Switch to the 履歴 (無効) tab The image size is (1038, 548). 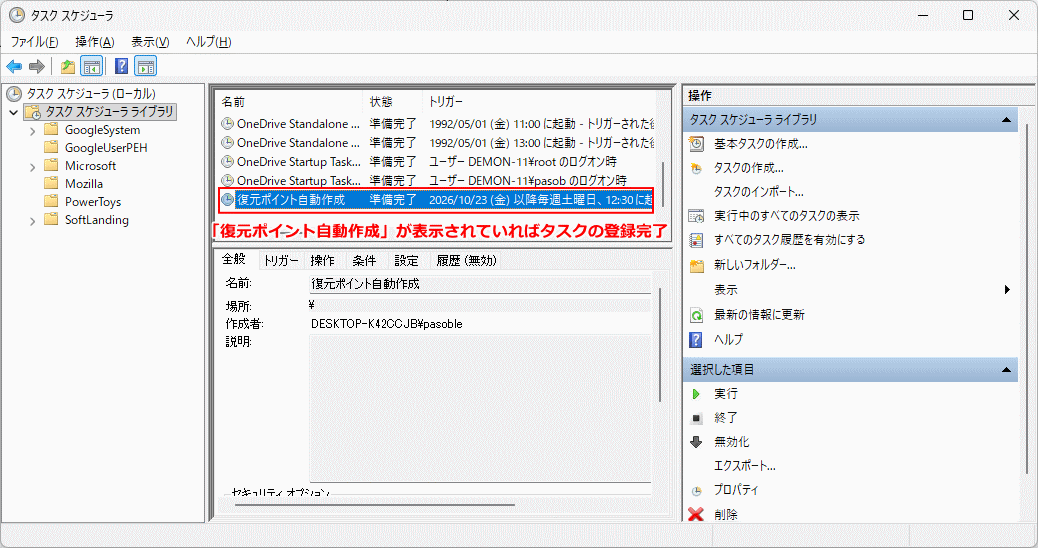coord(466,261)
